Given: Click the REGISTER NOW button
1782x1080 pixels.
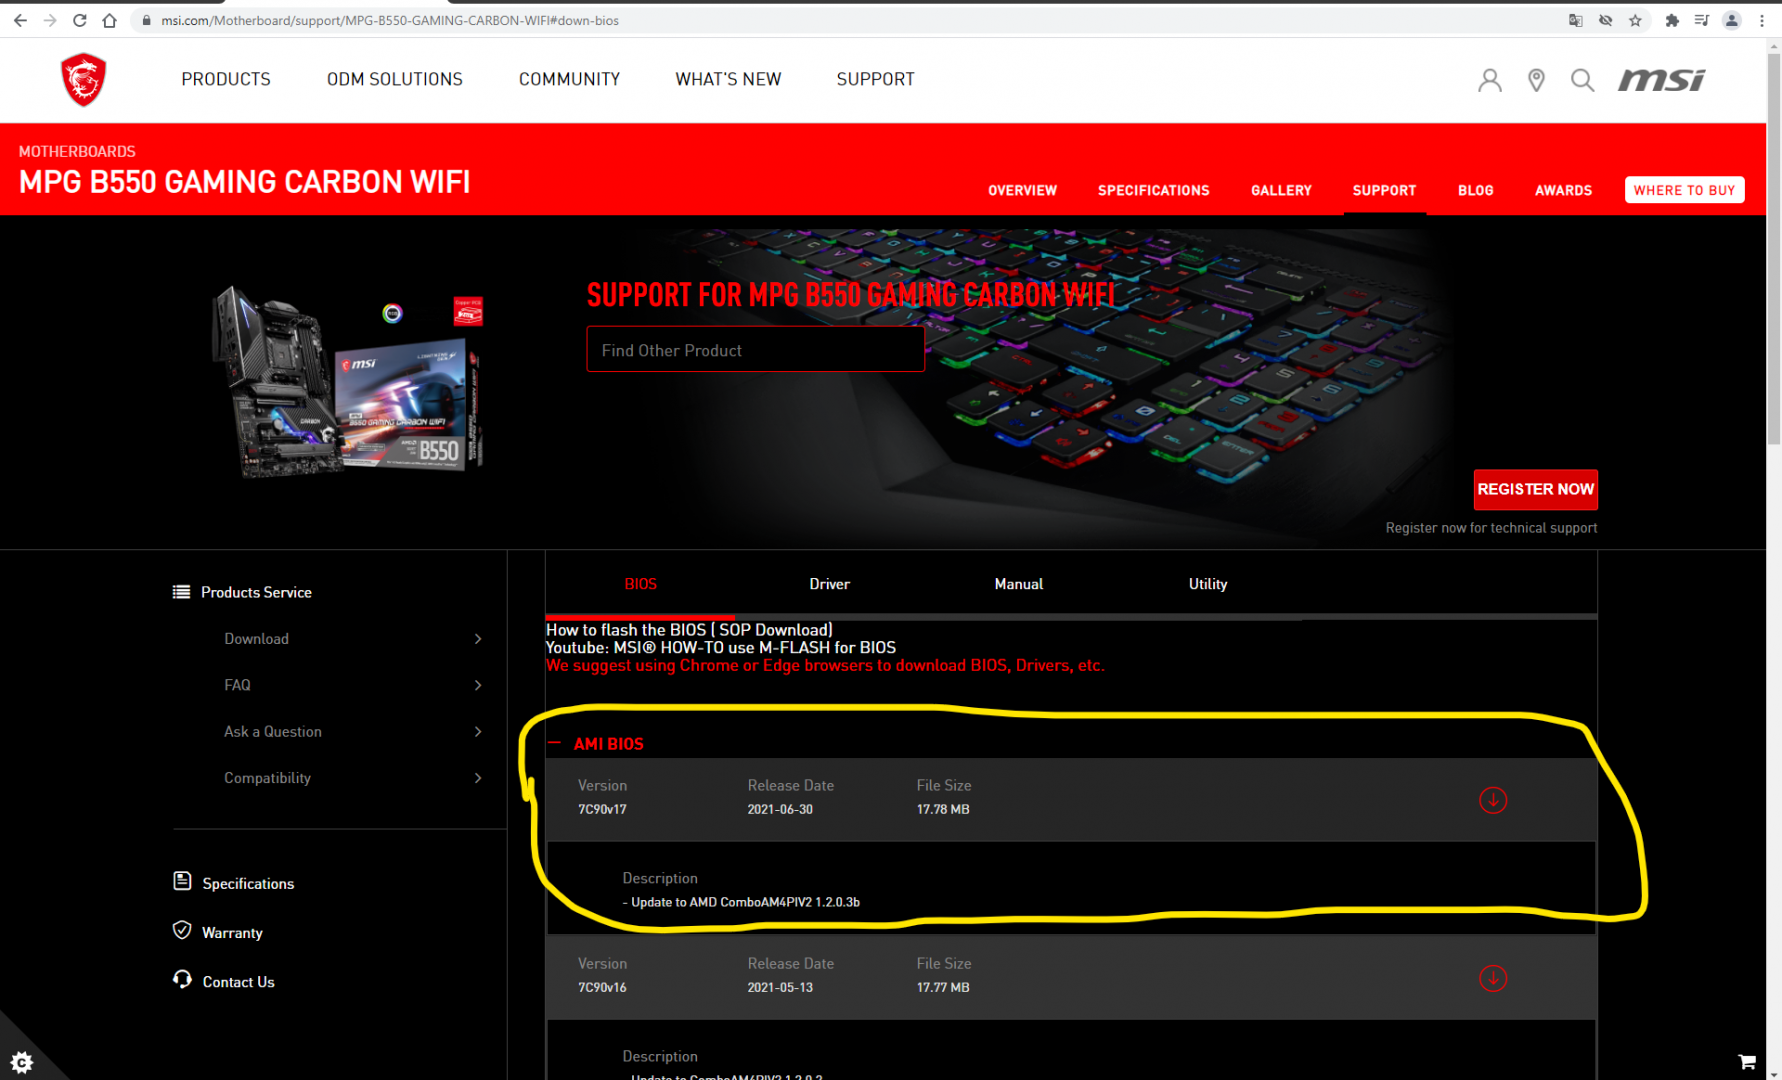Looking at the screenshot, I should (x=1536, y=489).
